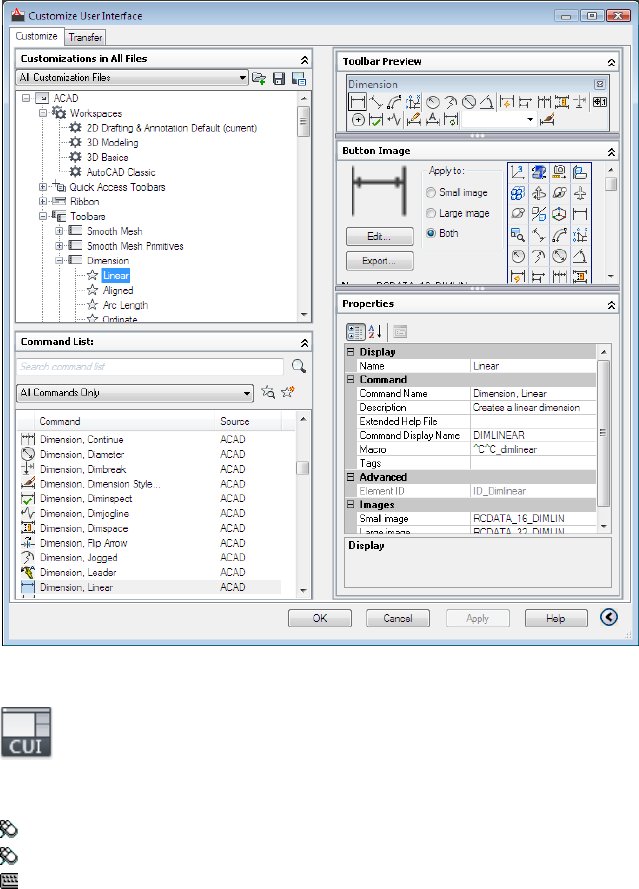
Task: Click Dimension Style brush icon in Toolbar Preview
Action: [x=547, y=119]
